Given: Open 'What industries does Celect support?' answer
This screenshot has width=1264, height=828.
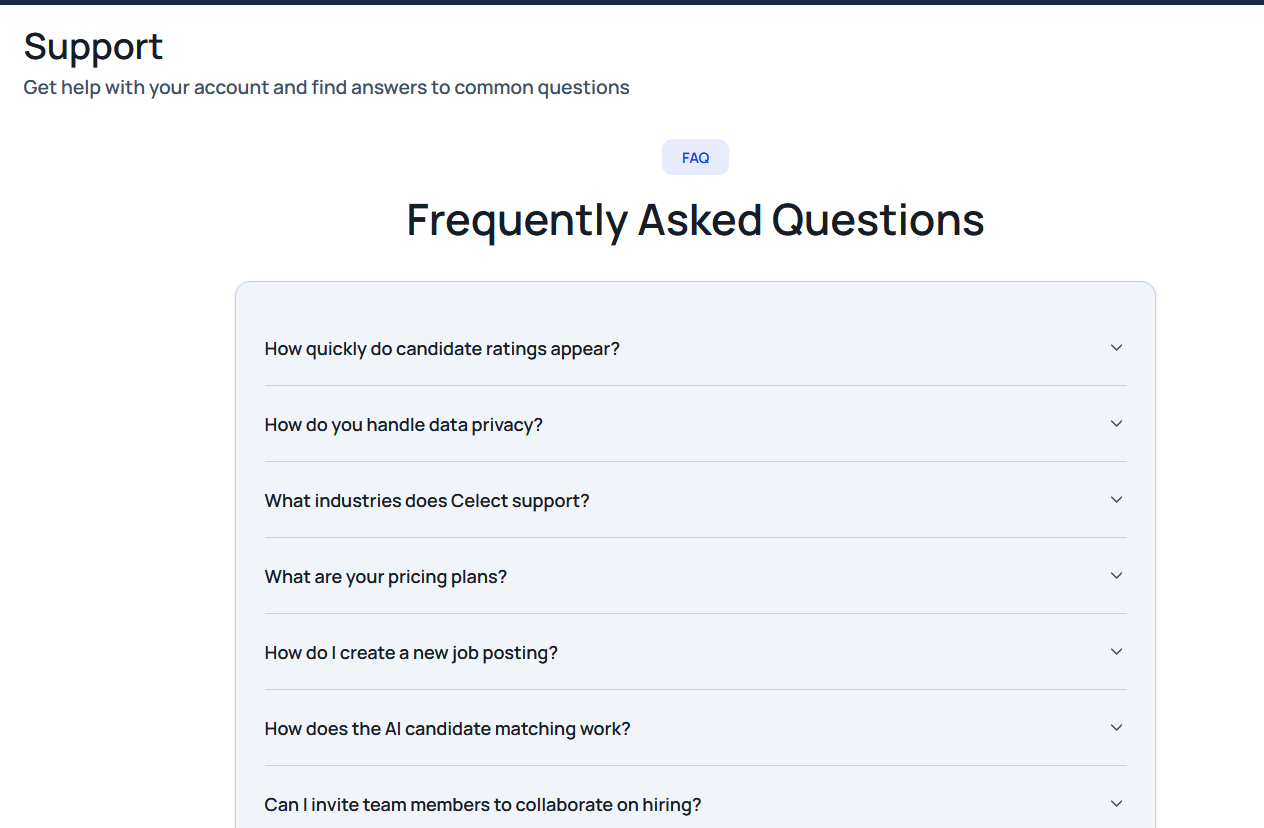Looking at the screenshot, I should coord(427,501).
